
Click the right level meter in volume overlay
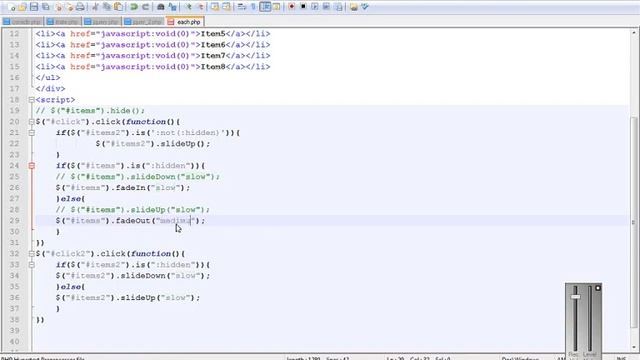tap(589, 318)
